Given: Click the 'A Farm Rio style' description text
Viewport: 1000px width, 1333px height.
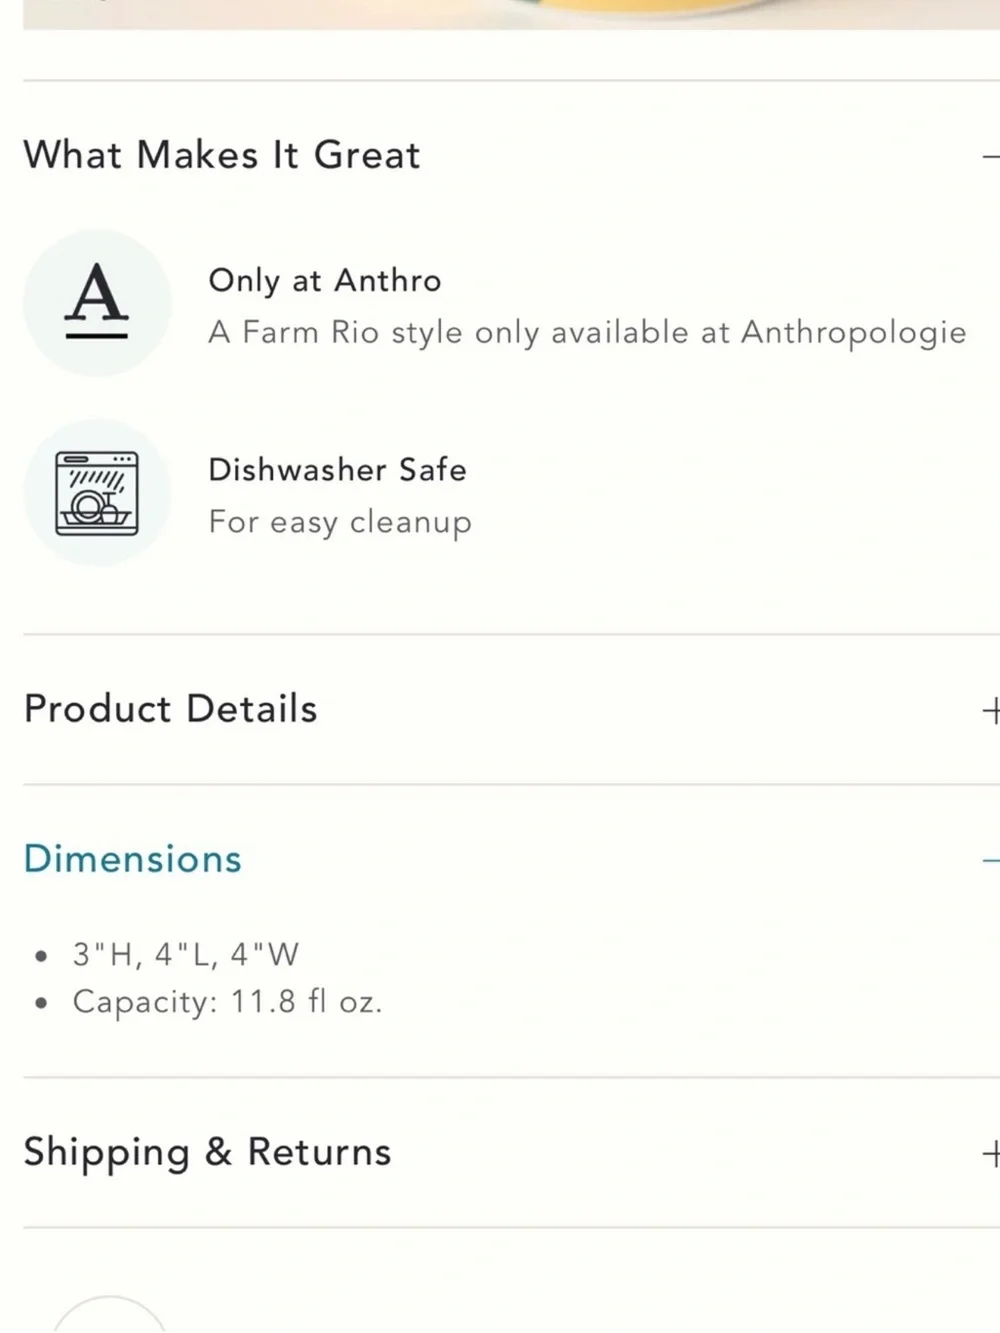Looking at the screenshot, I should [588, 332].
